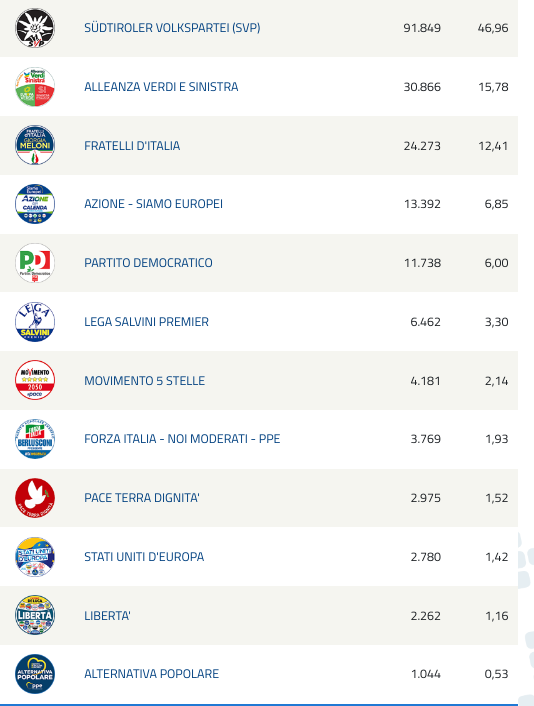The image size is (534, 706).
Task: Click the Südtiroler Volkspartei edelweiss logo
Action: click(x=35, y=28)
